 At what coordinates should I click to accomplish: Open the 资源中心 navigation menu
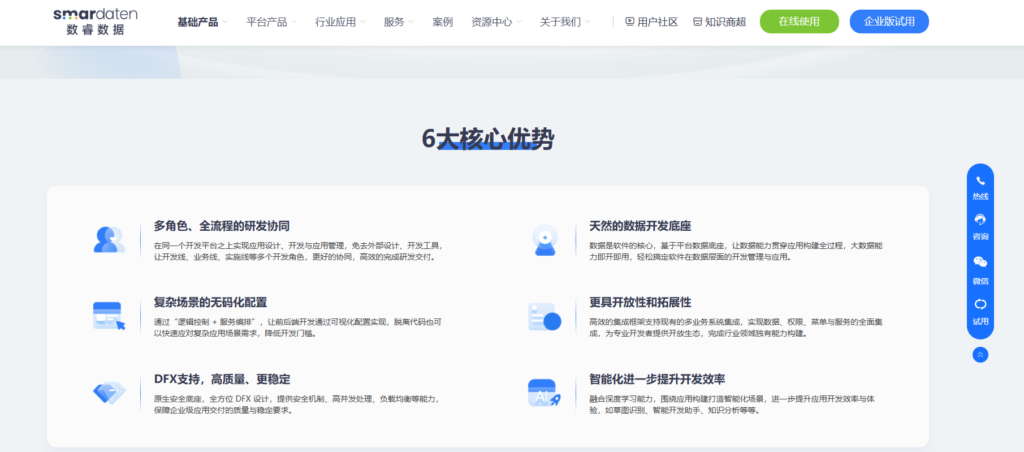[496, 21]
